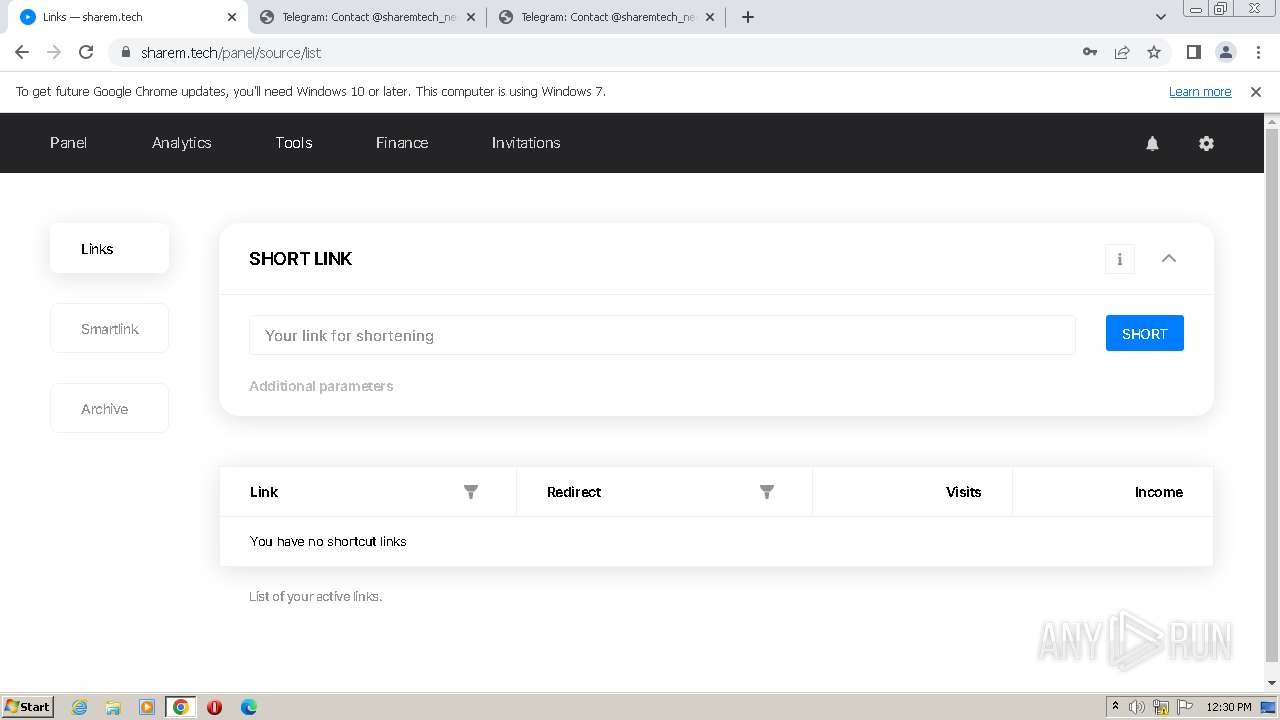Click the SHORT LINK card heading
Viewport: 1280px width, 720px height.
pos(300,258)
